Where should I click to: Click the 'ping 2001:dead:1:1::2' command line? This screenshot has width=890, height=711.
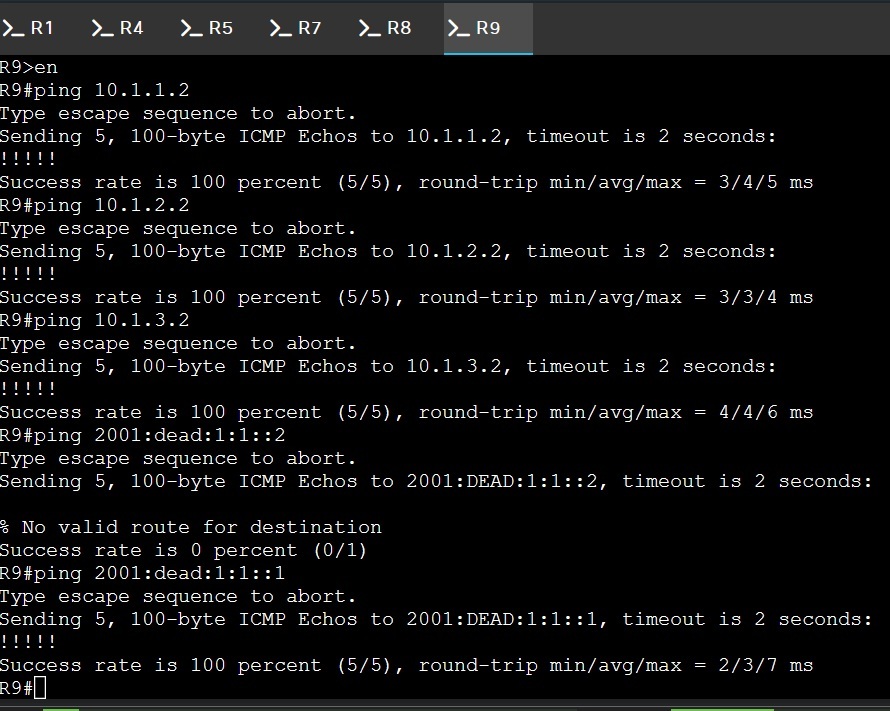(142, 435)
